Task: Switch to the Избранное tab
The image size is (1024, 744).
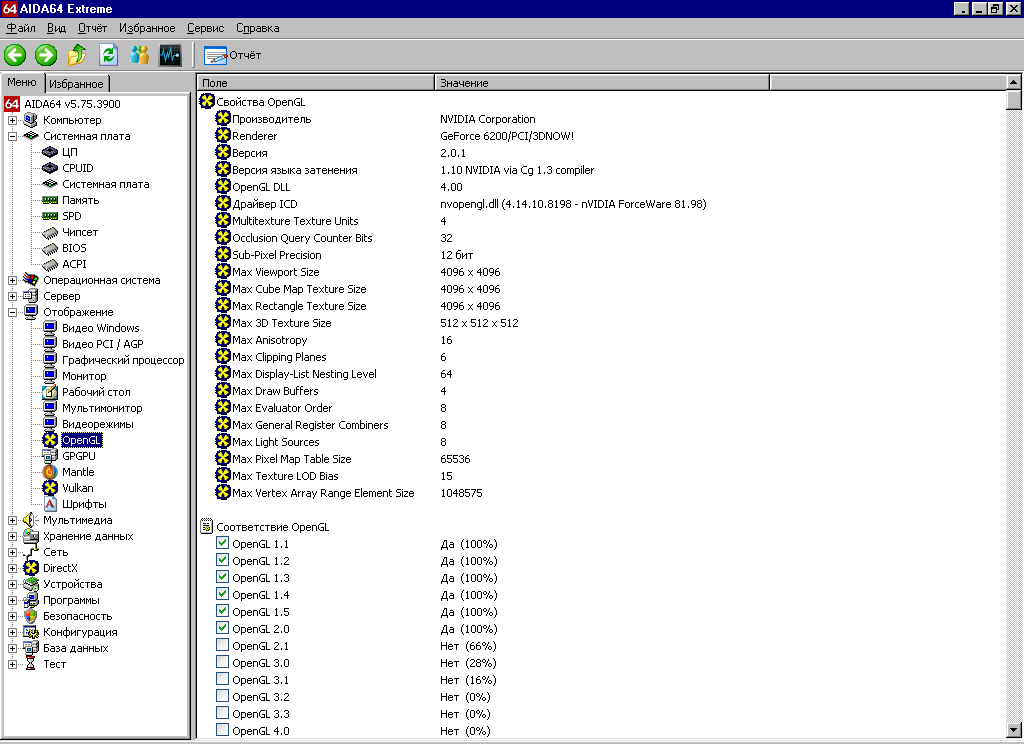Action: pos(76,84)
